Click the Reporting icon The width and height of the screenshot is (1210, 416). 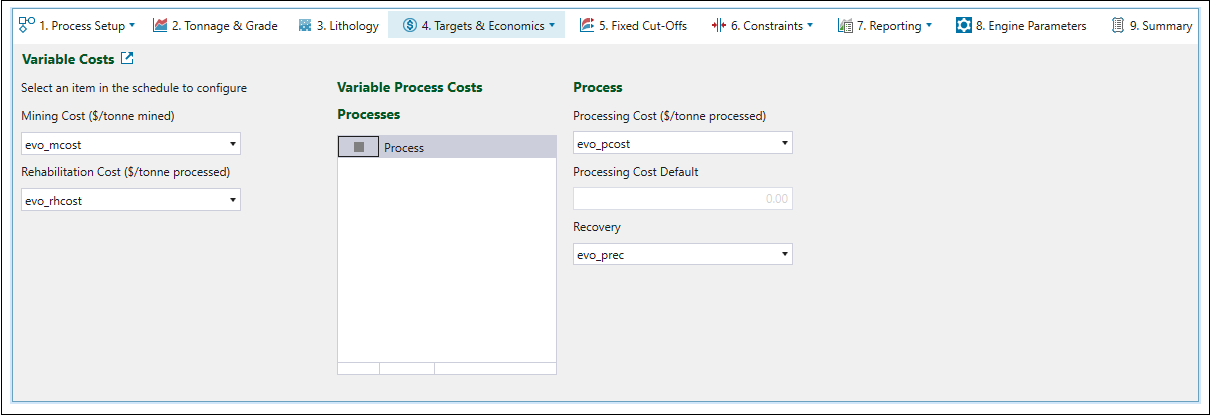point(844,25)
